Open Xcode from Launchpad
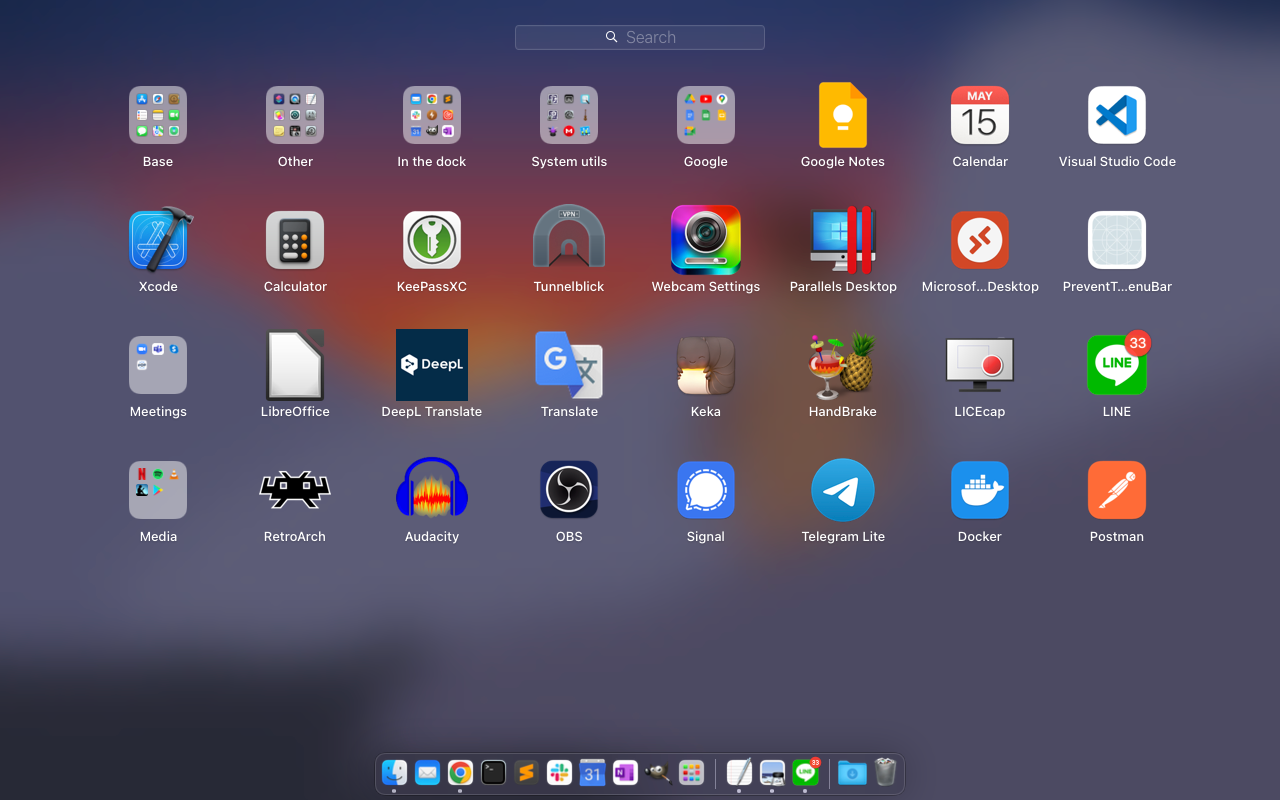 [x=158, y=240]
